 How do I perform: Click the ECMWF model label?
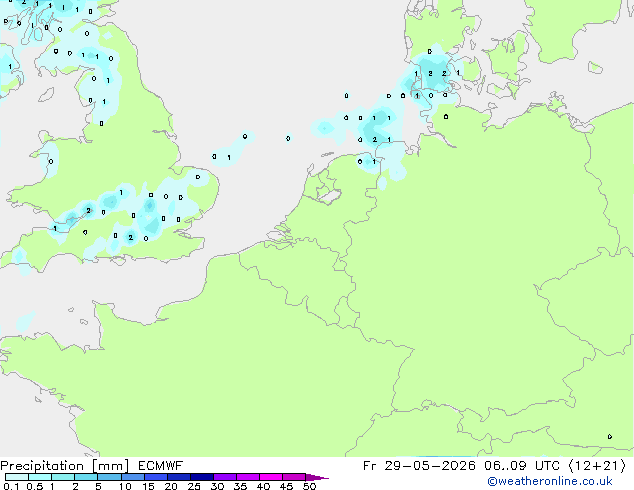click(161, 466)
